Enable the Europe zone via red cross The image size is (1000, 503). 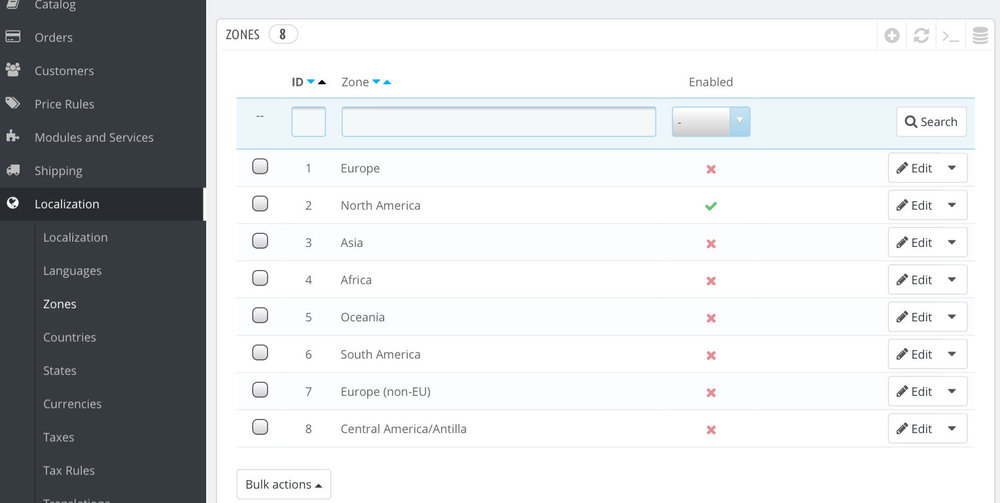[711, 169]
